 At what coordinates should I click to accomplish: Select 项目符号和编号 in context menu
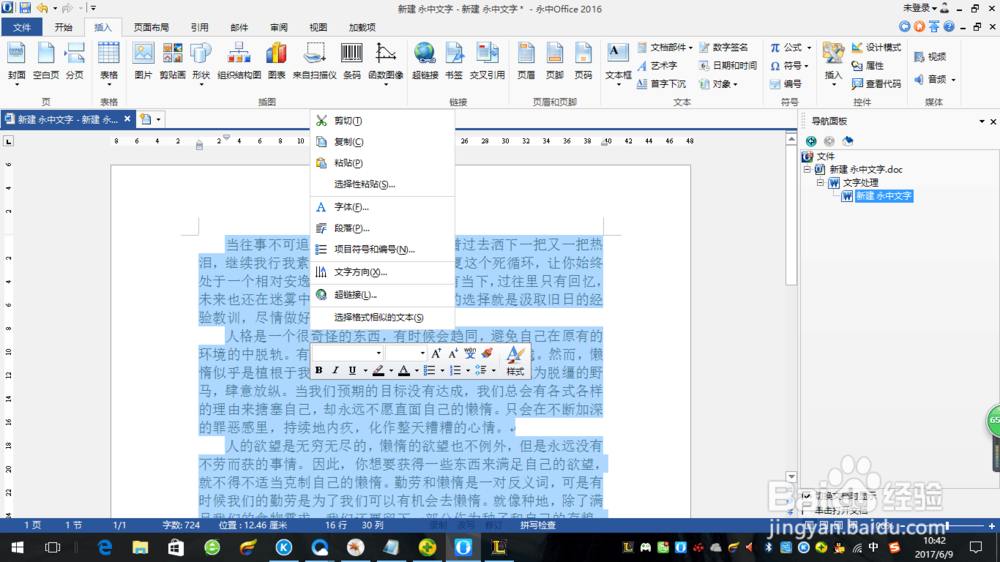pyautogui.click(x=383, y=249)
